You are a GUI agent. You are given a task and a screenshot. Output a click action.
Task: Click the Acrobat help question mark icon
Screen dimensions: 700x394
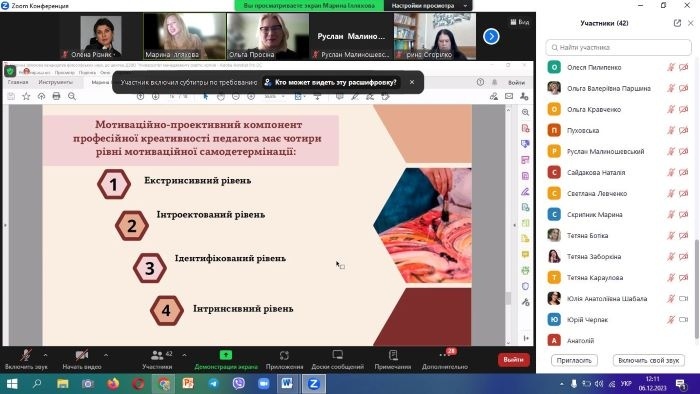(480, 82)
